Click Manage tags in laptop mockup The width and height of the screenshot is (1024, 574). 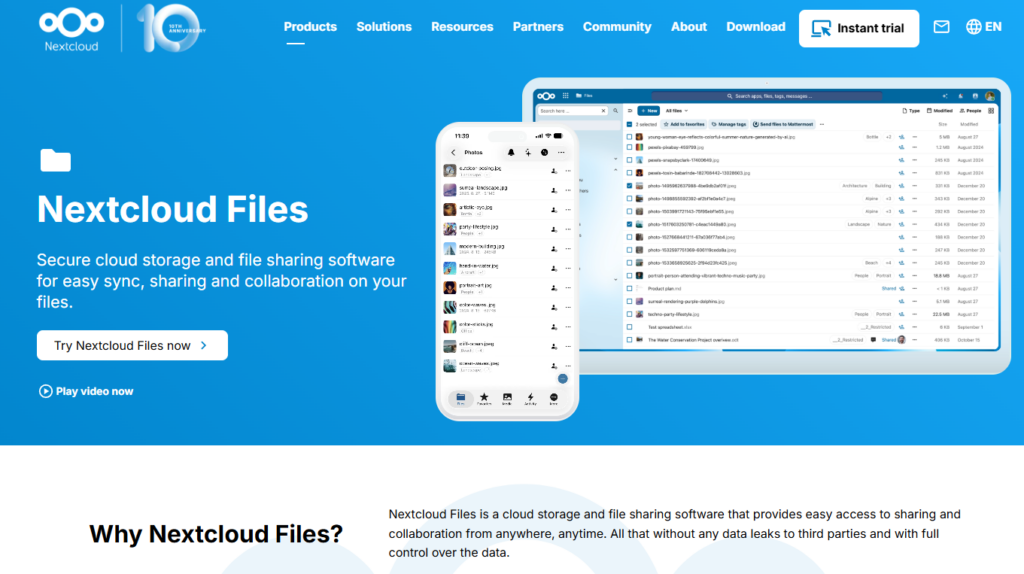coord(729,124)
